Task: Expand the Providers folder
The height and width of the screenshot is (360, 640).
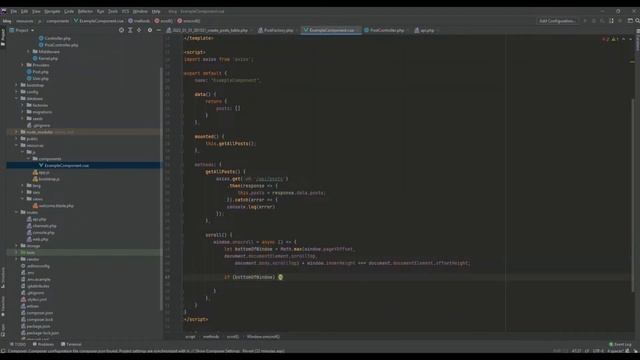Action: click(x=23, y=65)
